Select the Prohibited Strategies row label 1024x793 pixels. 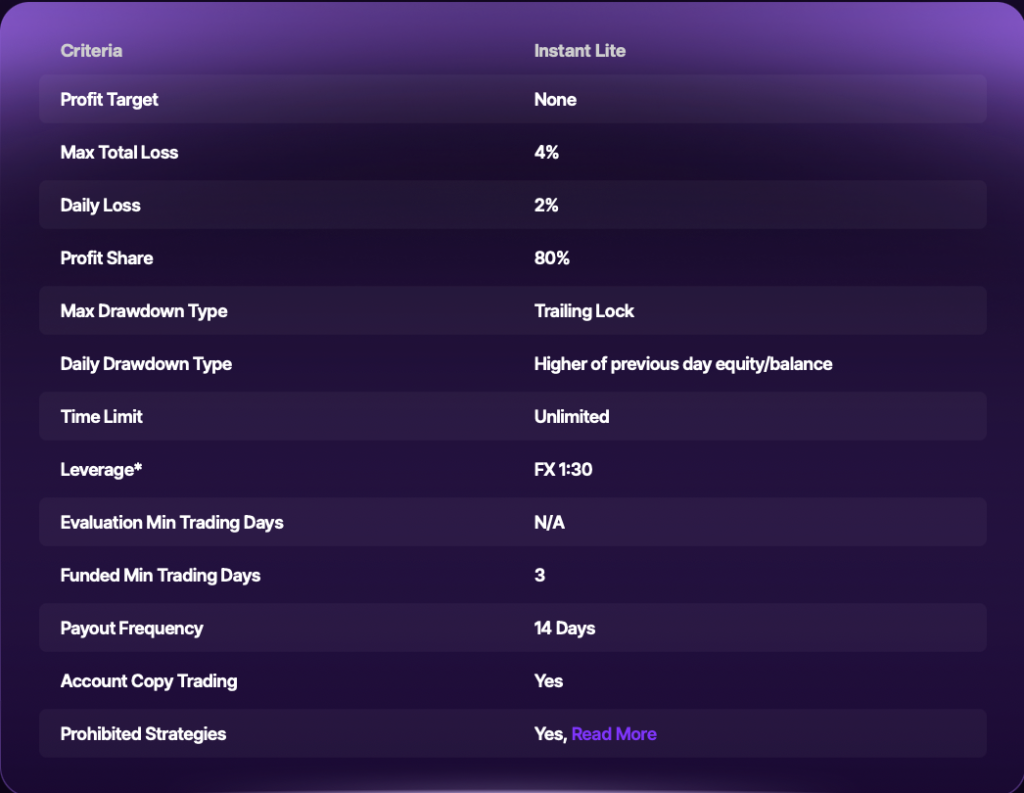click(143, 734)
